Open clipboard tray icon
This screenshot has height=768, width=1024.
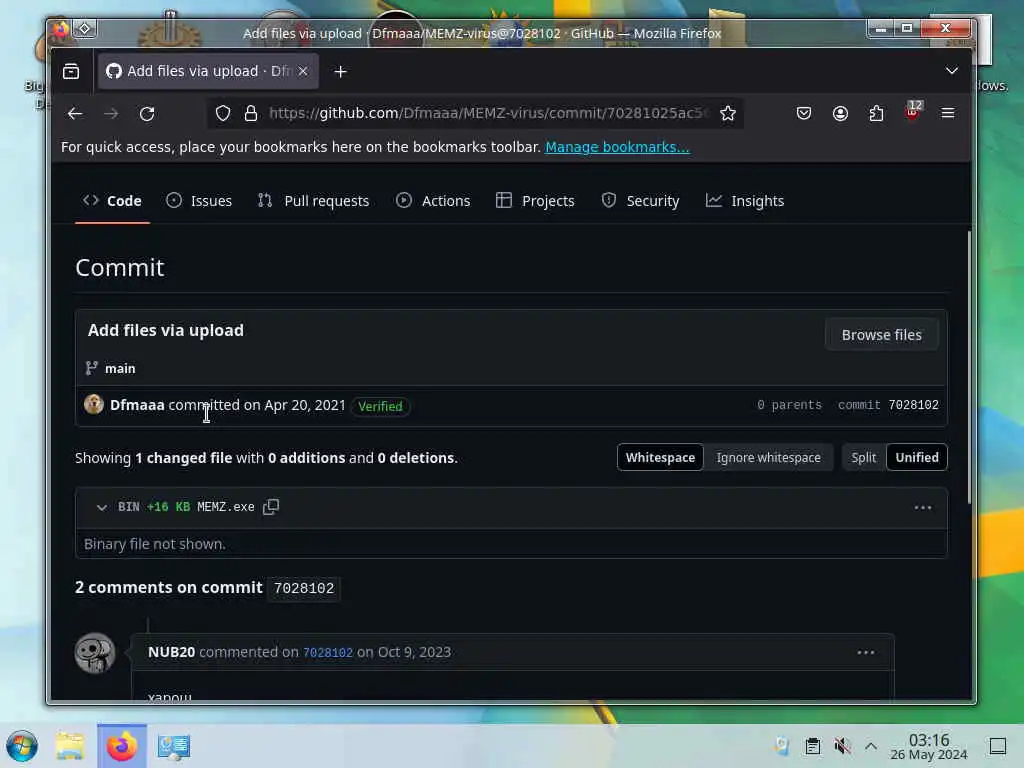coord(812,746)
